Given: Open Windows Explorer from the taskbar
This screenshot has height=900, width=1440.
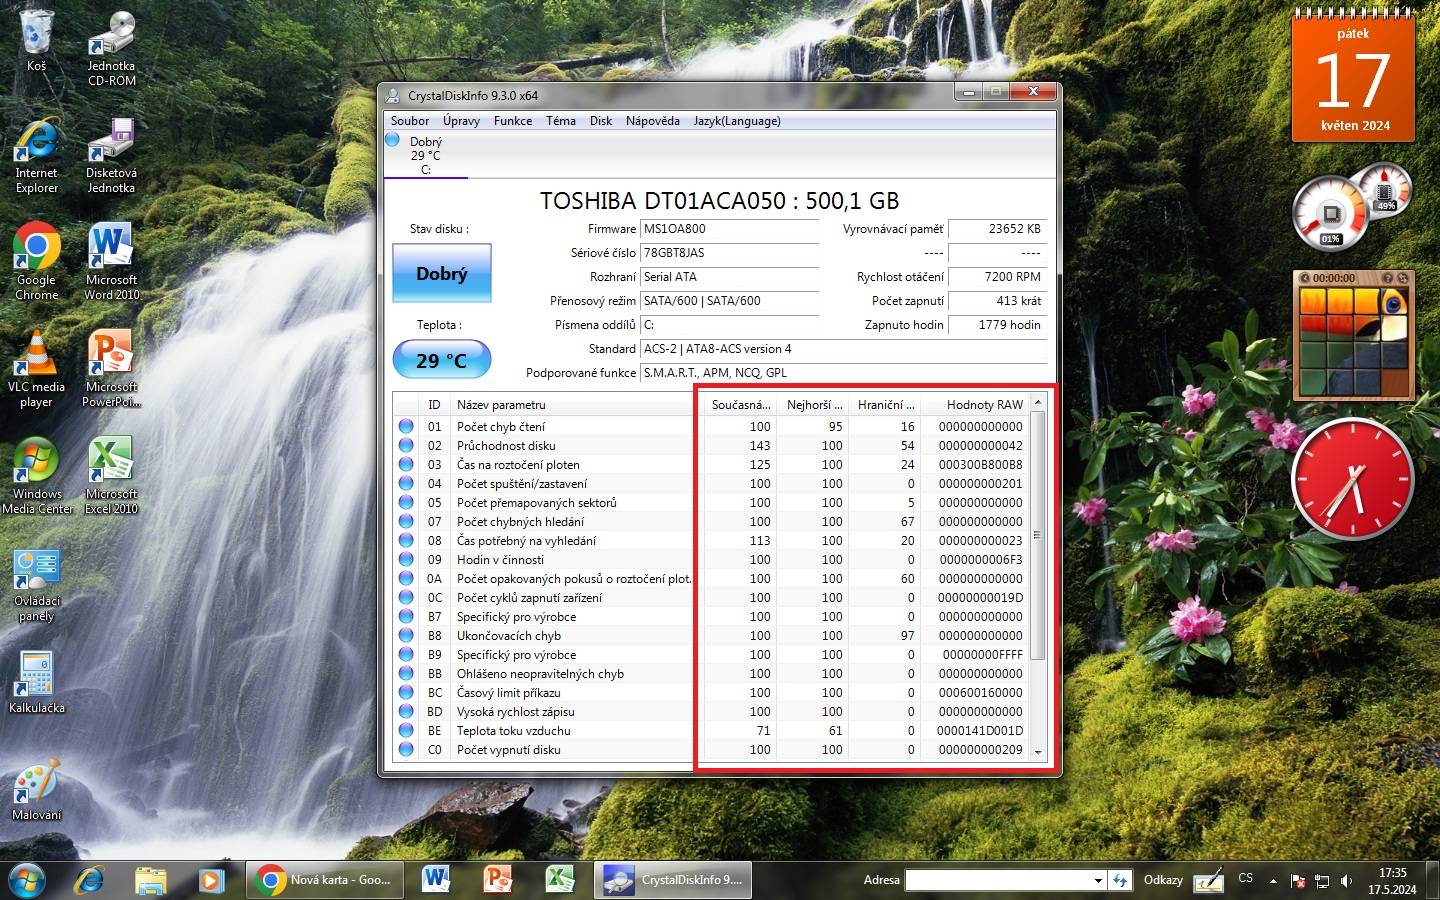Looking at the screenshot, I should tap(151, 880).
